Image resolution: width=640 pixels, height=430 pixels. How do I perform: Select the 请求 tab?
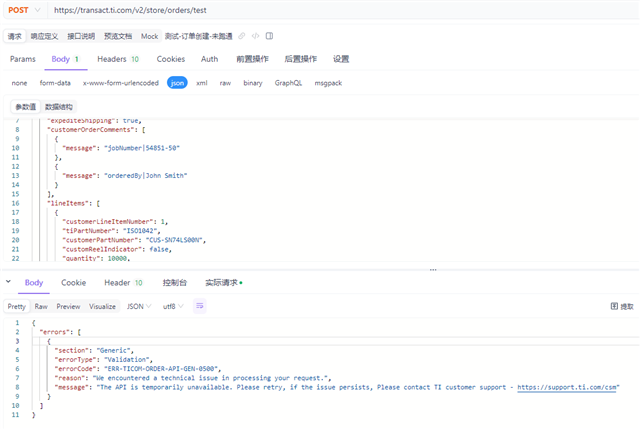15,36
